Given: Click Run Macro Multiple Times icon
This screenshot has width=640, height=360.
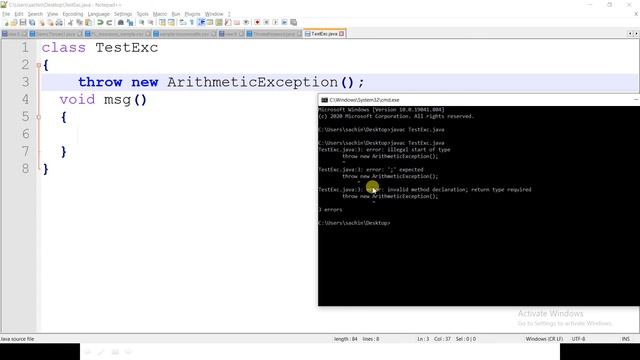Looking at the screenshot, I should (284, 22).
